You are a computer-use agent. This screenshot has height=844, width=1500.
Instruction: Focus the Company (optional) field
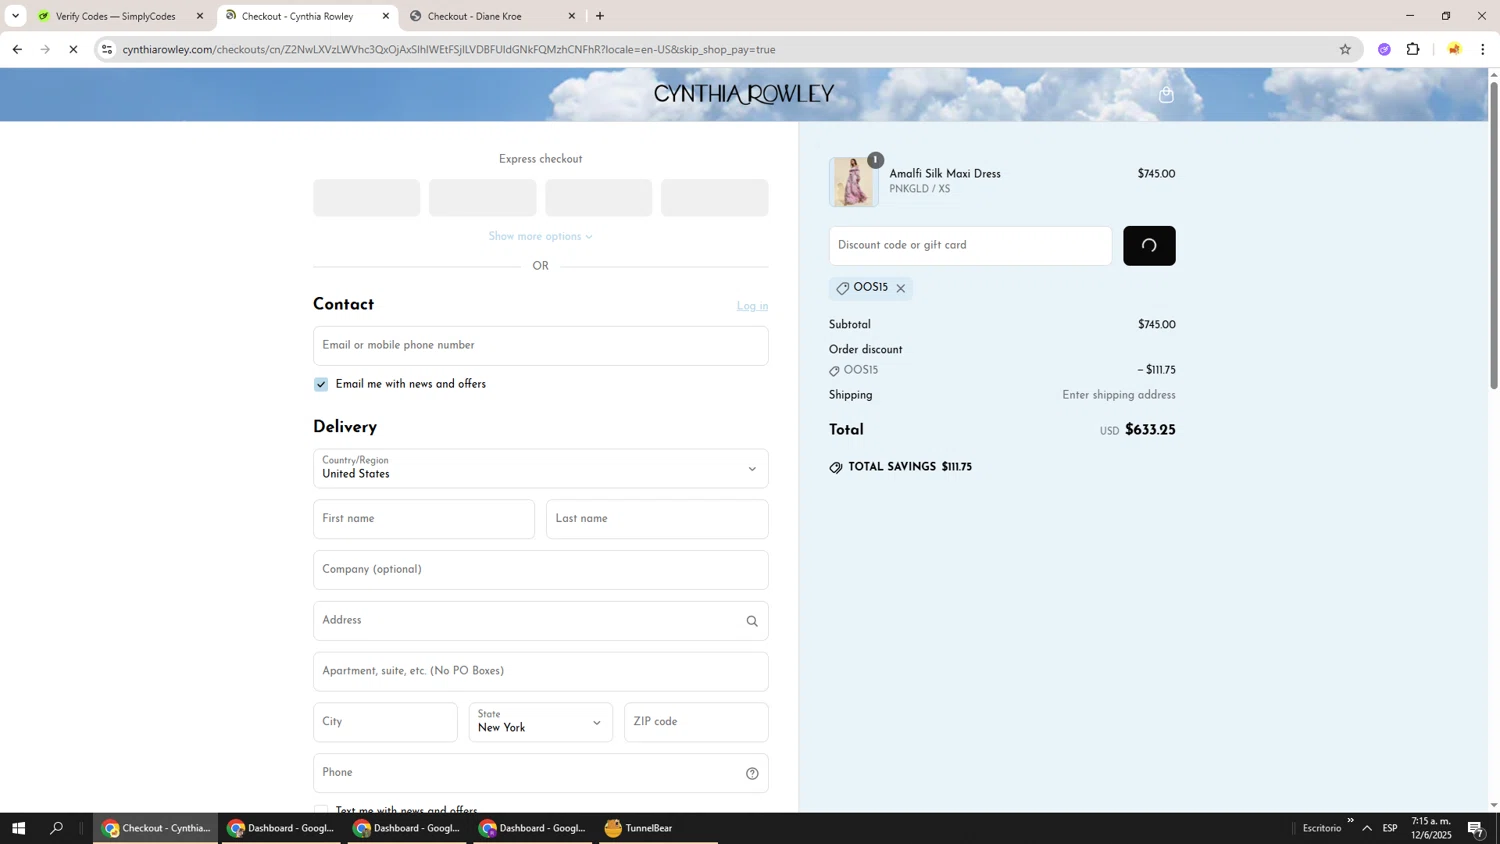click(541, 570)
